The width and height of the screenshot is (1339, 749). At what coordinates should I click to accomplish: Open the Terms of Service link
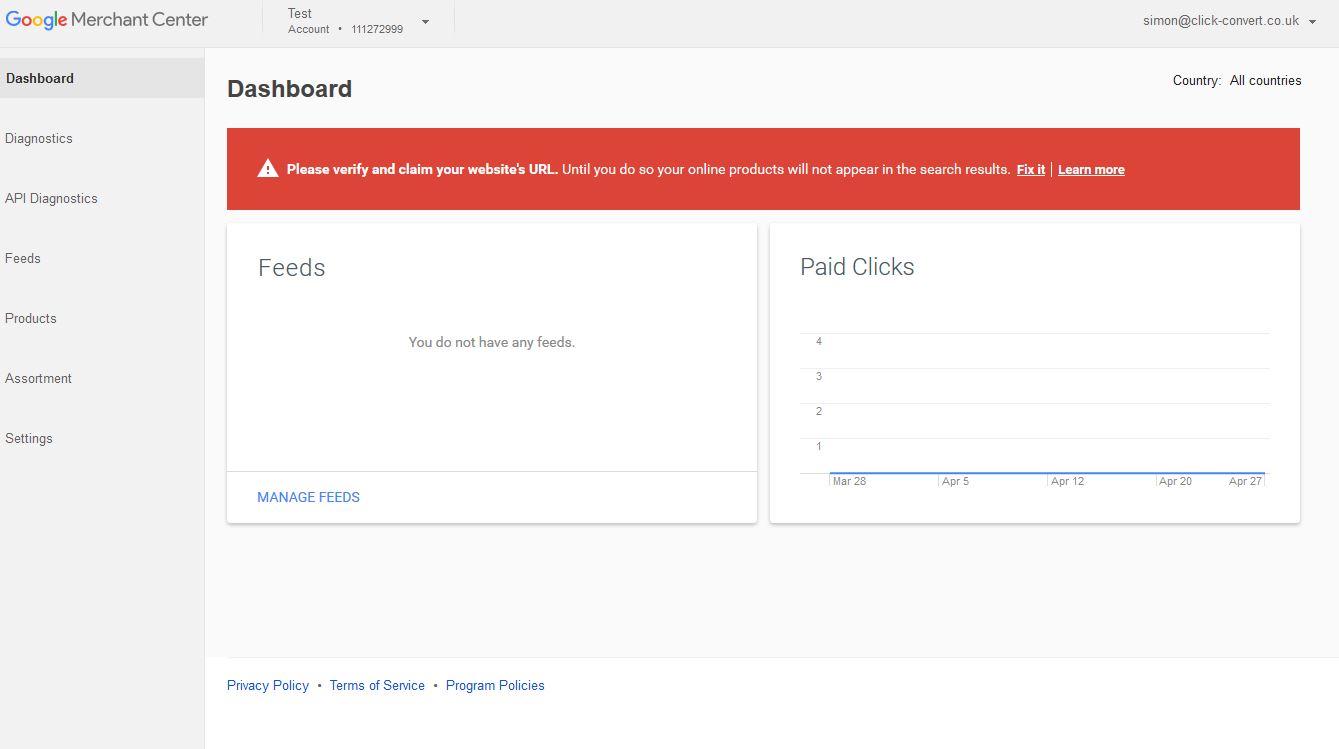point(377,686)
